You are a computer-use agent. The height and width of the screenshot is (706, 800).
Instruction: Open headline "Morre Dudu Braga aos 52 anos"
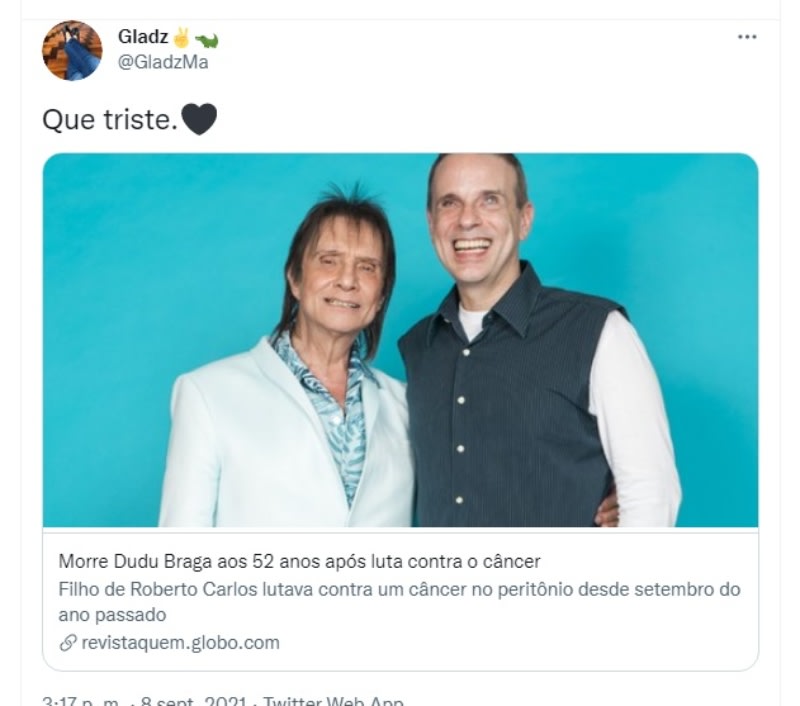[x=299, y=561]
